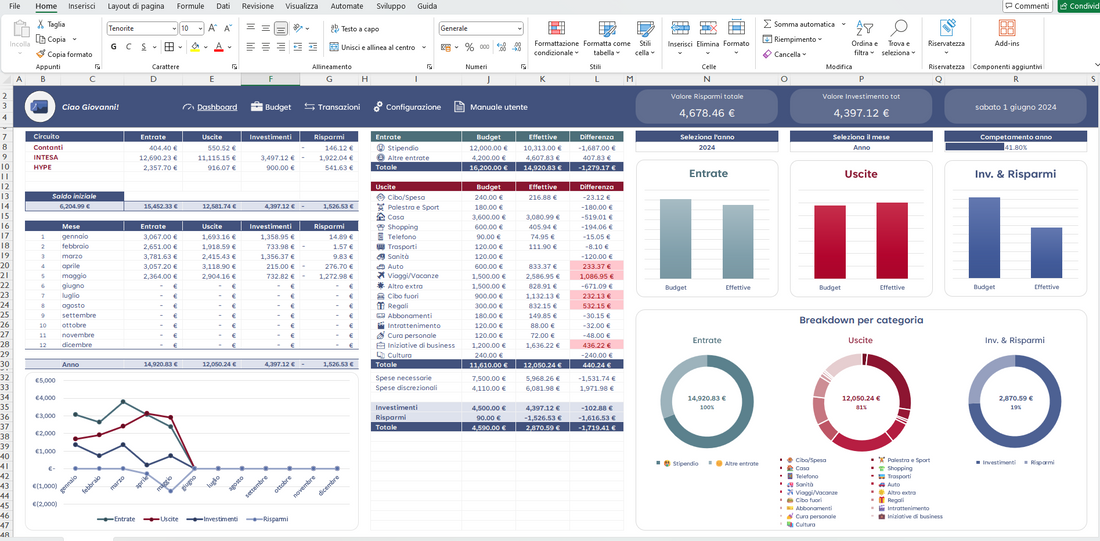This screenshot has width=1100, height=541.
Task: Expand the font size dropdown
Action: click(201, 29)
